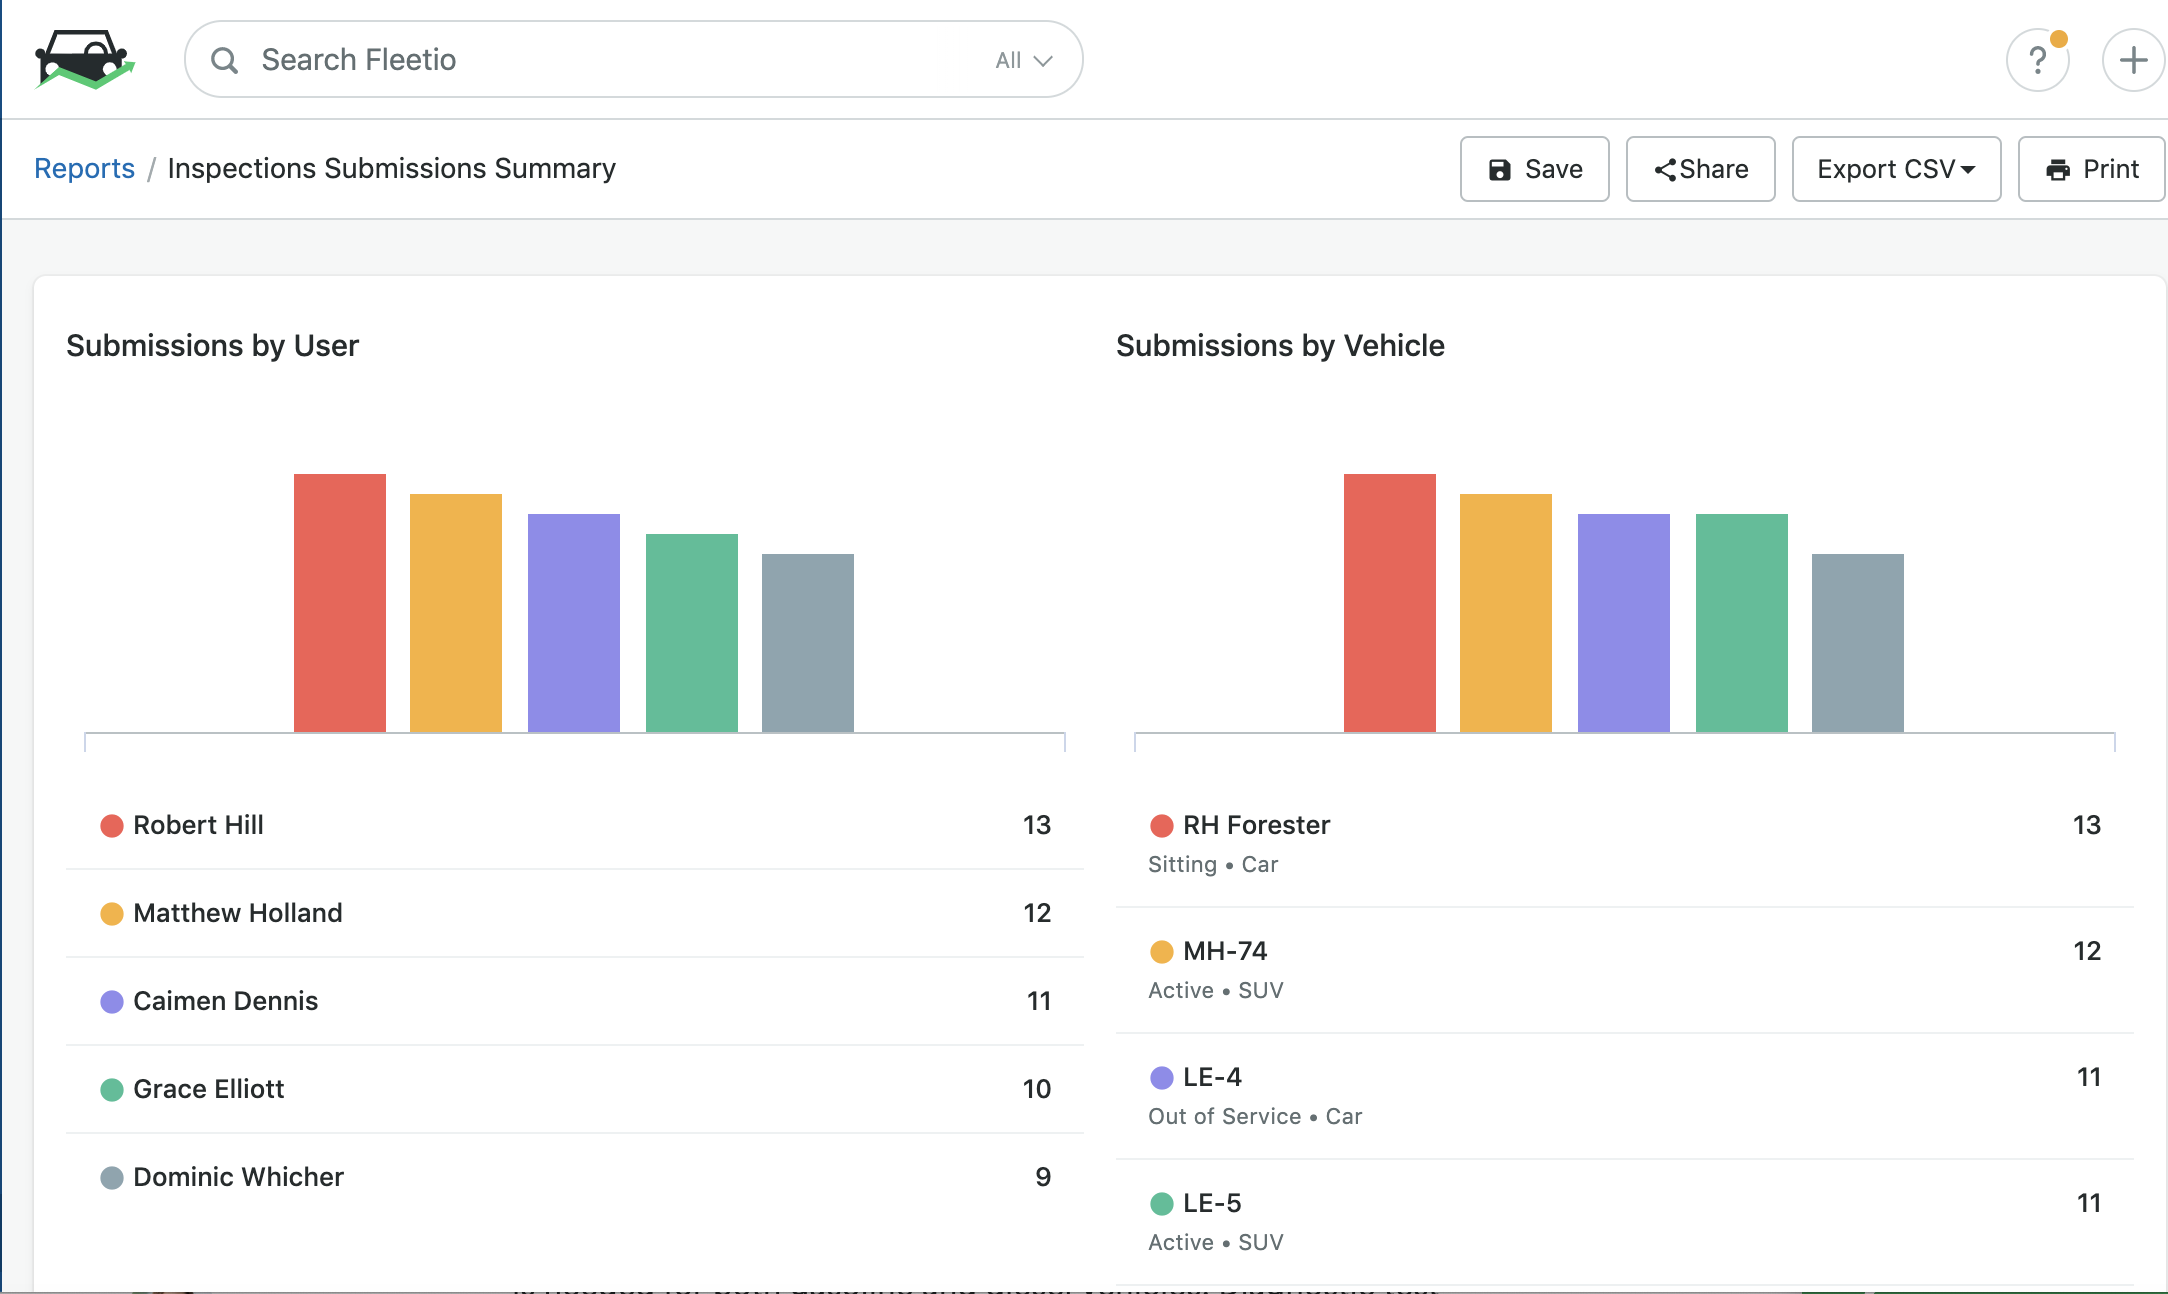2168x1294 pixels.
Task: Click the orange notification dot on help
Action: point(2058,39)
